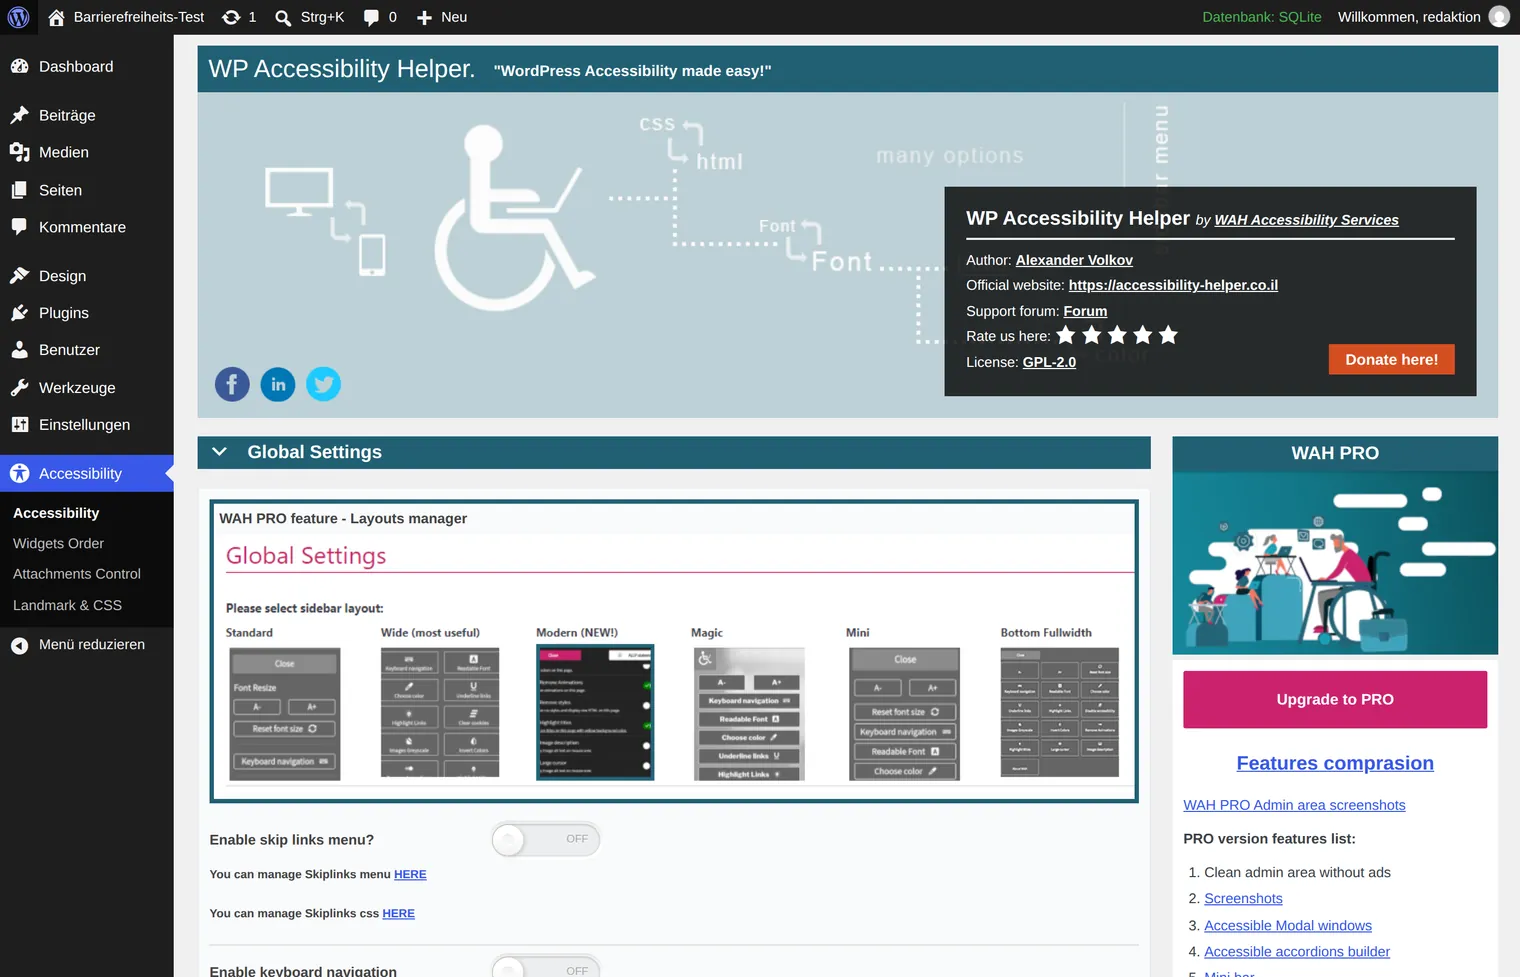Open Accessible Modal windows link

1288,926
